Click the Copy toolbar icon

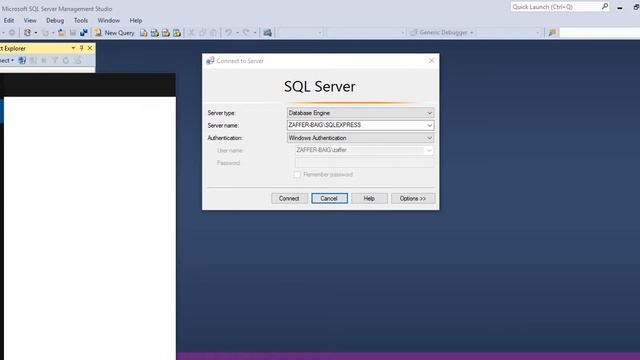[x=202, y=33]
